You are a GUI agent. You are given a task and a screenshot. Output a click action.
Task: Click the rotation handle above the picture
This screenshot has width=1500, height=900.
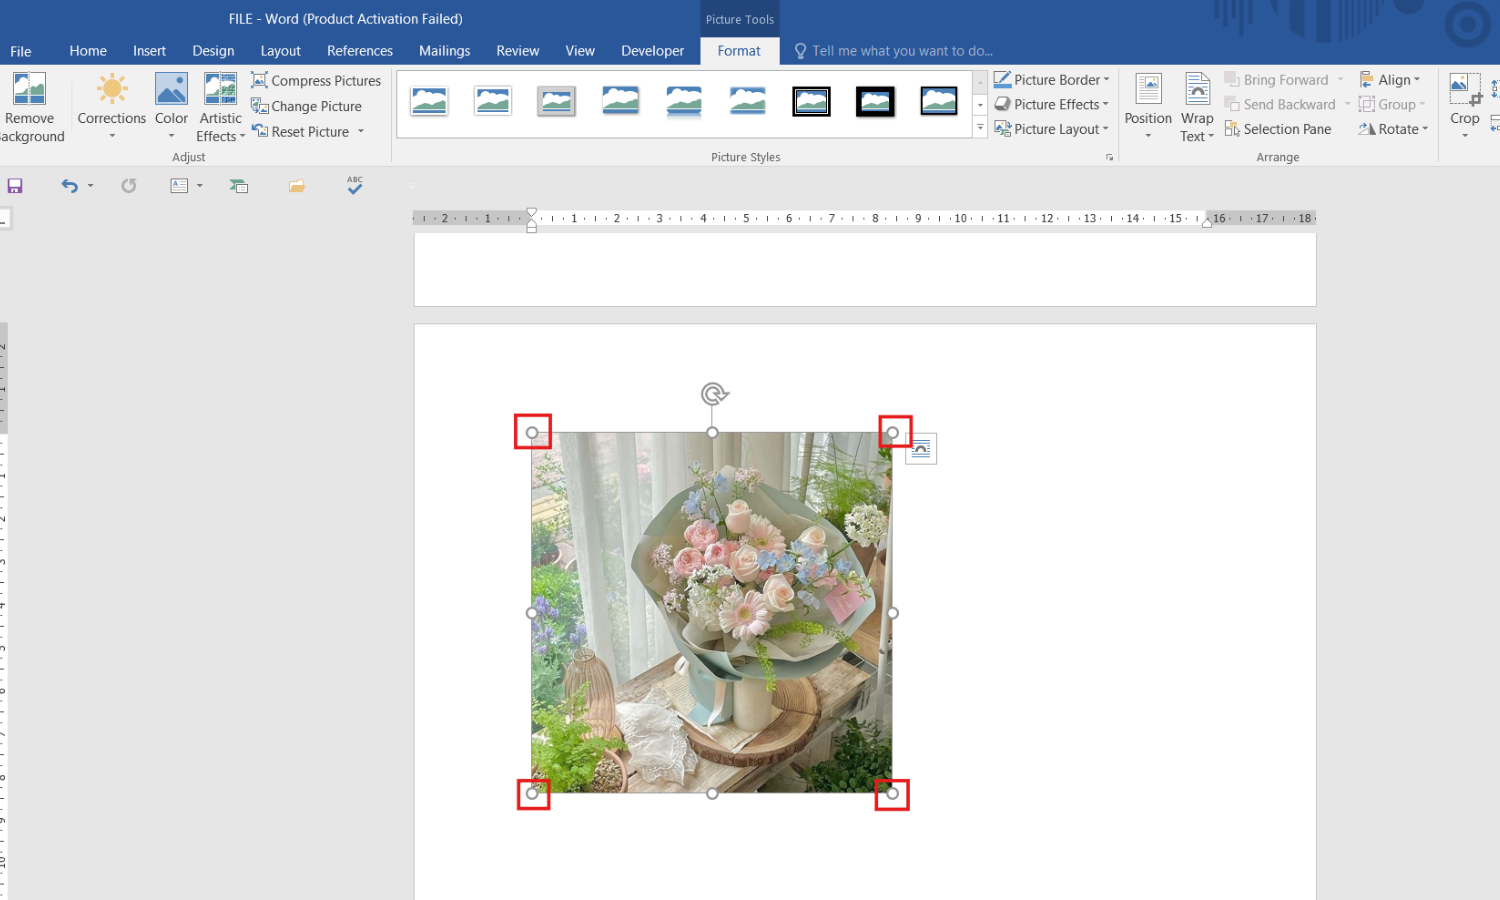[713, 393]
